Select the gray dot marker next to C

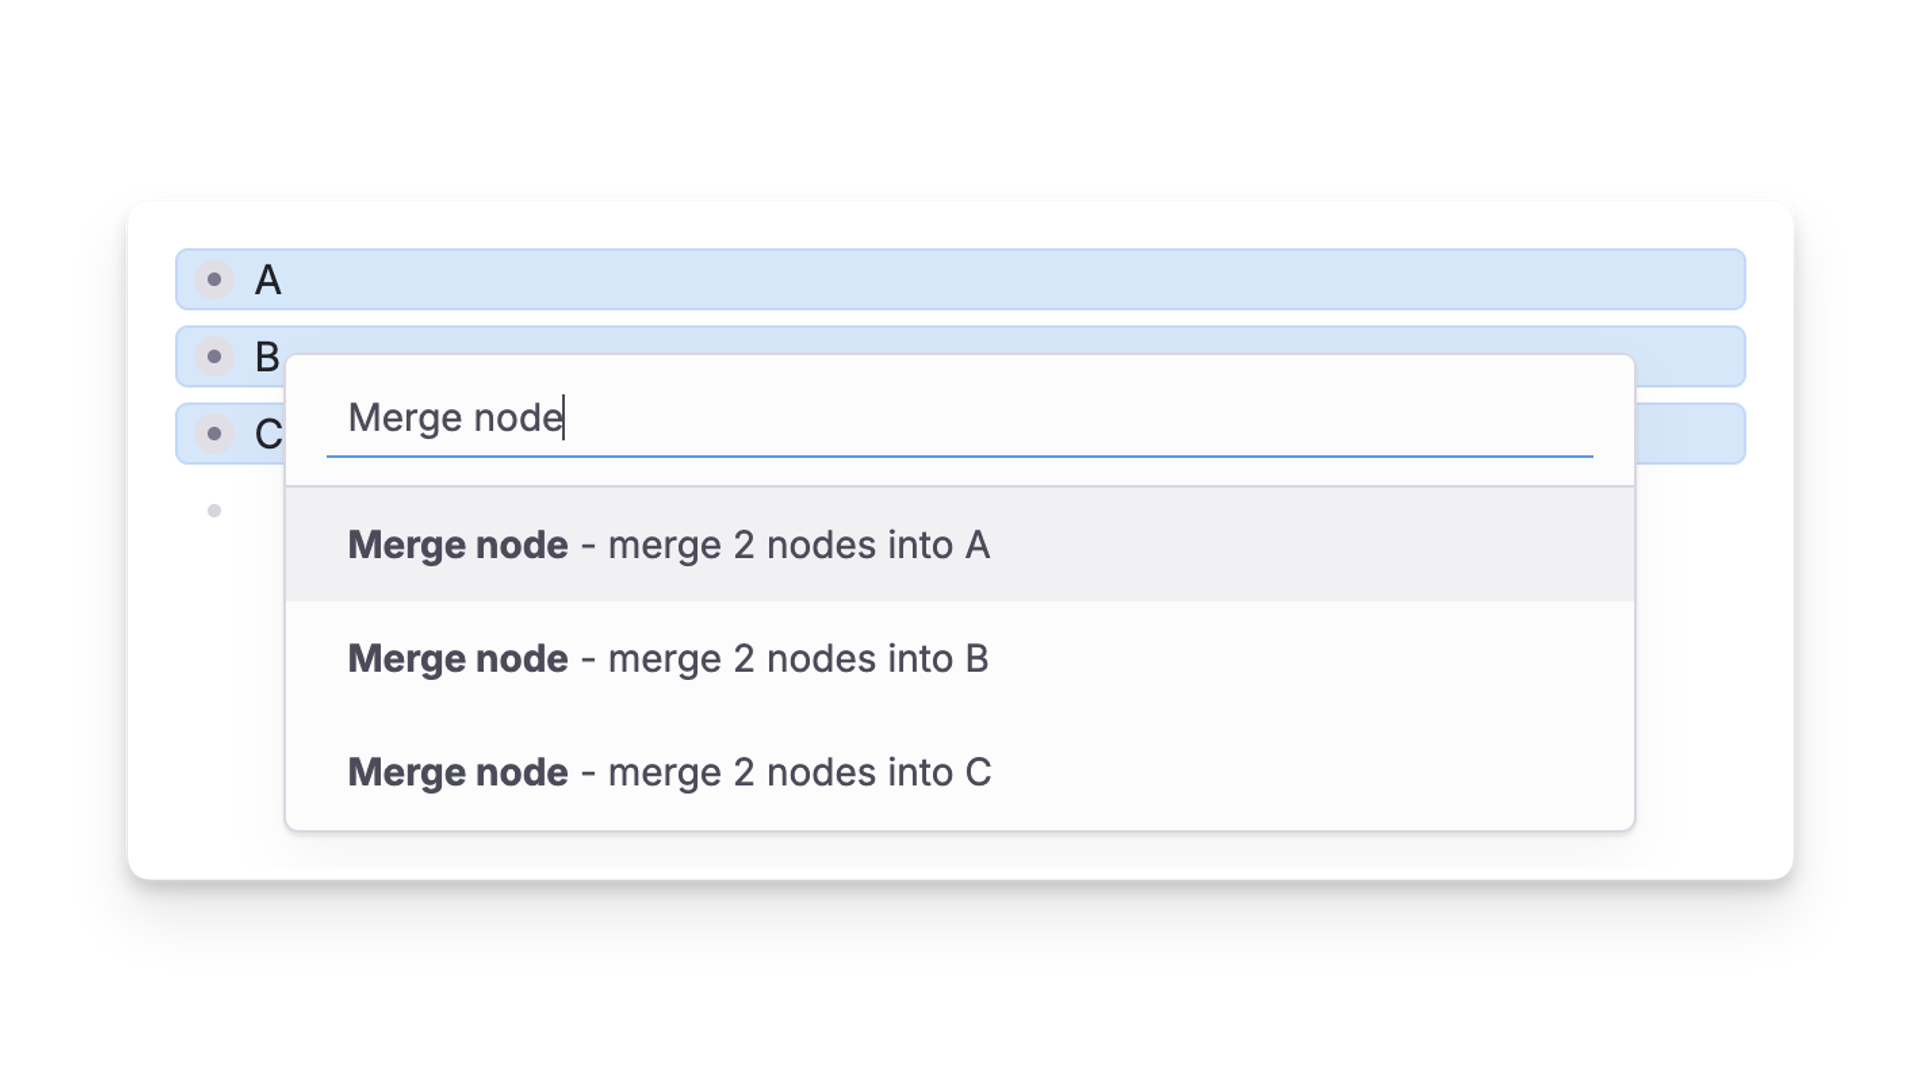coord(214,433)
